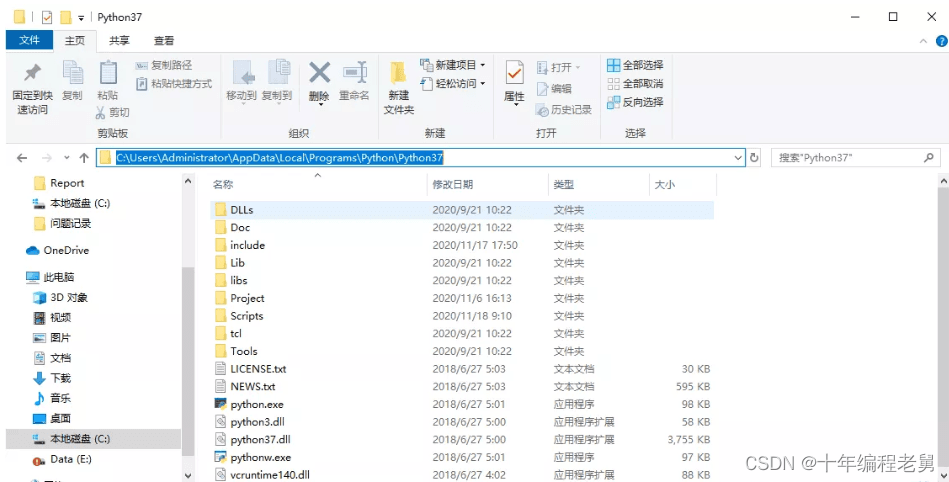949x482 pixels.
Task: Select This PC (此电脑) node
Action: click(x=50, y=277)
